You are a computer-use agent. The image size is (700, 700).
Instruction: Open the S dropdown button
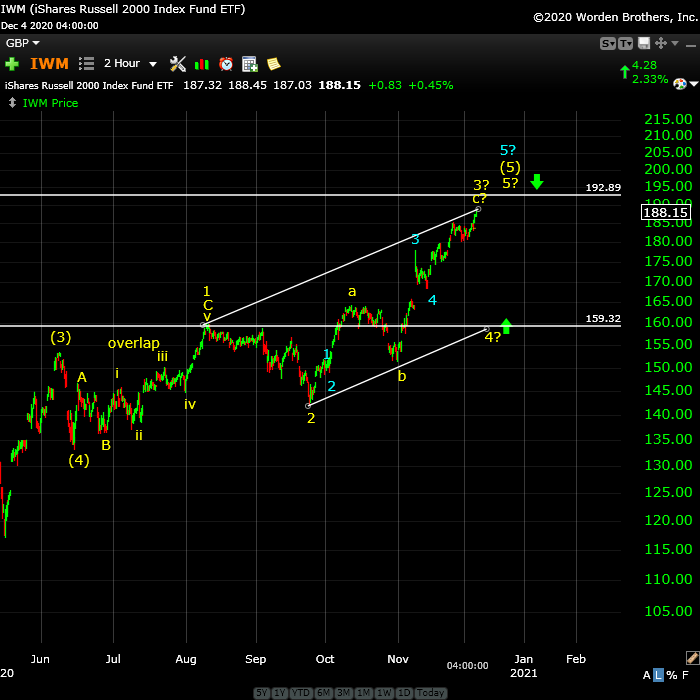(608, 43)
